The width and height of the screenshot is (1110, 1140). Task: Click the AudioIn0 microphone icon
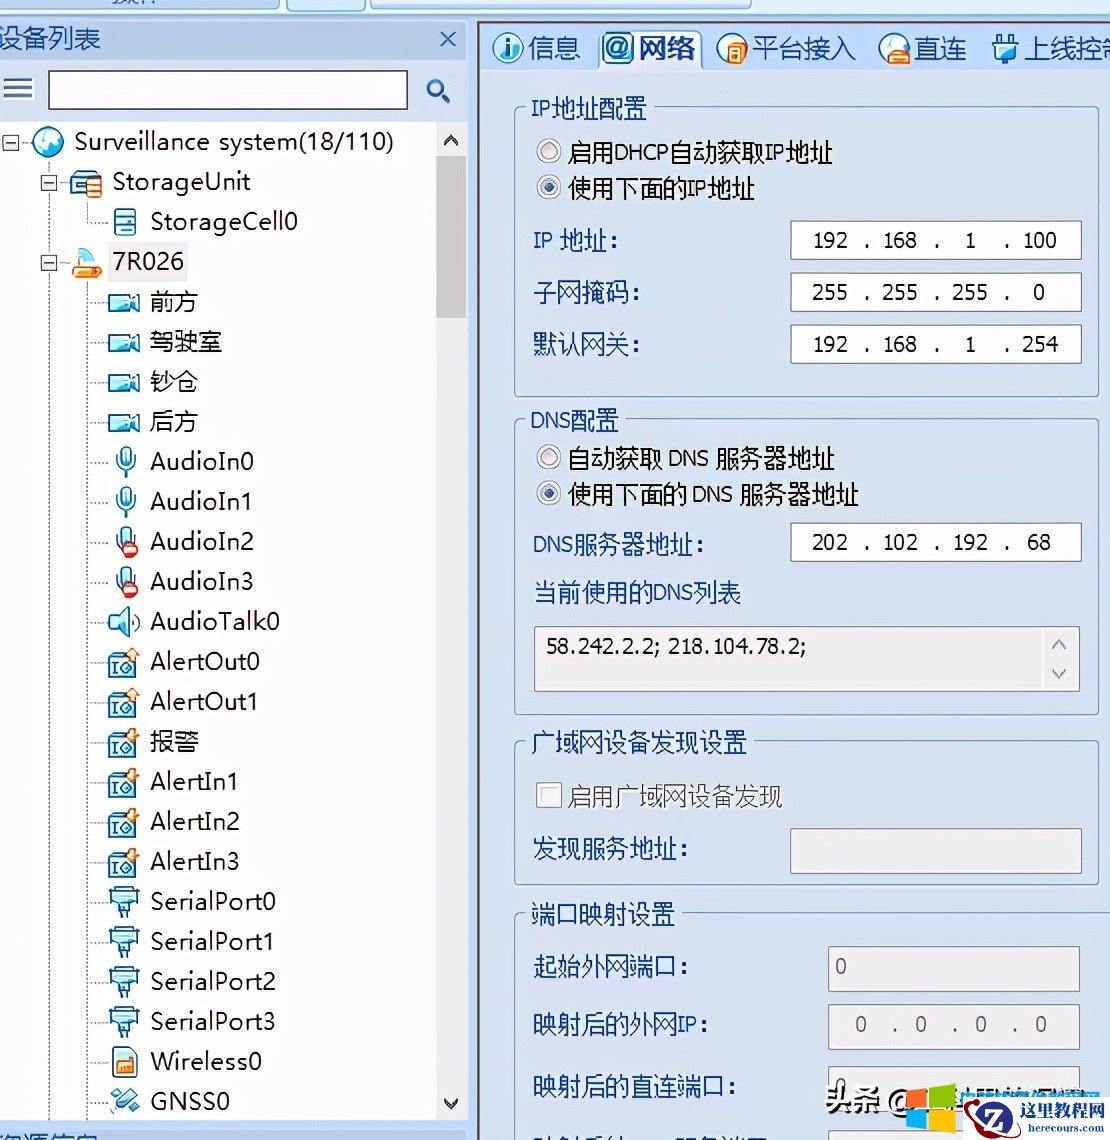click(125, 462)
